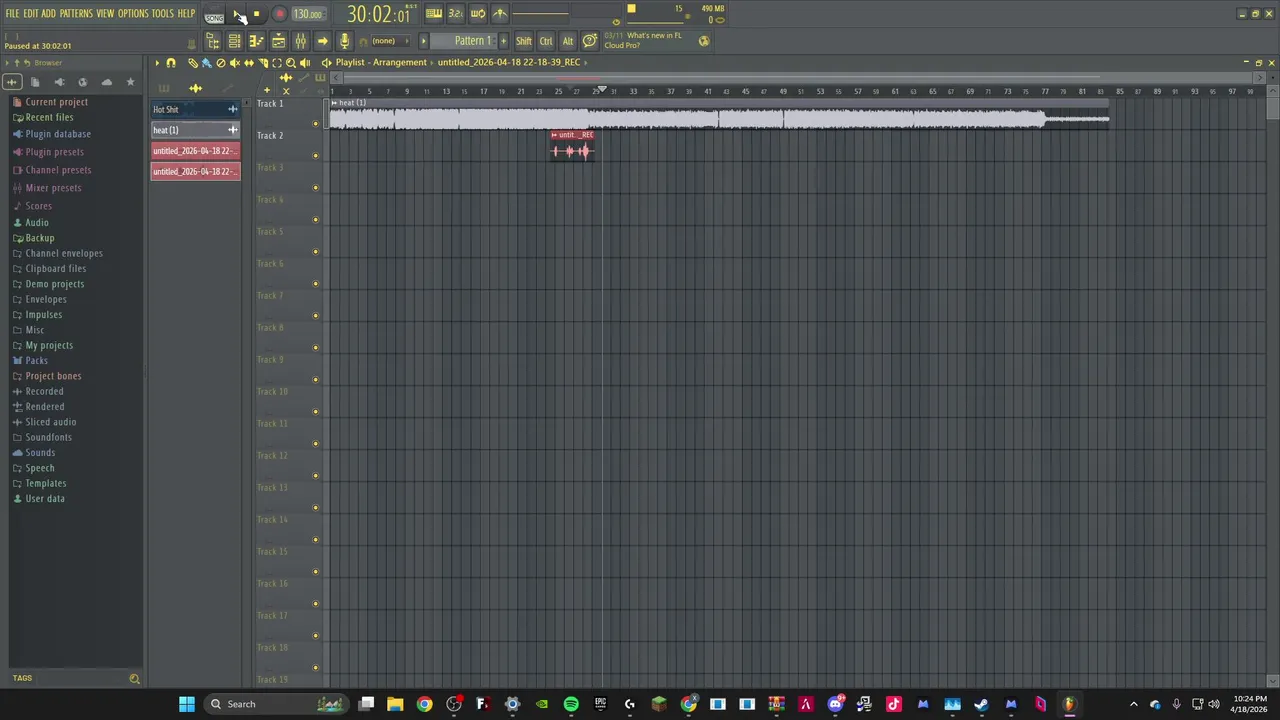Viewport: 1280px width, 720px height.
Task: Toggle loop recording icon
Action: (x=477, y=14)
